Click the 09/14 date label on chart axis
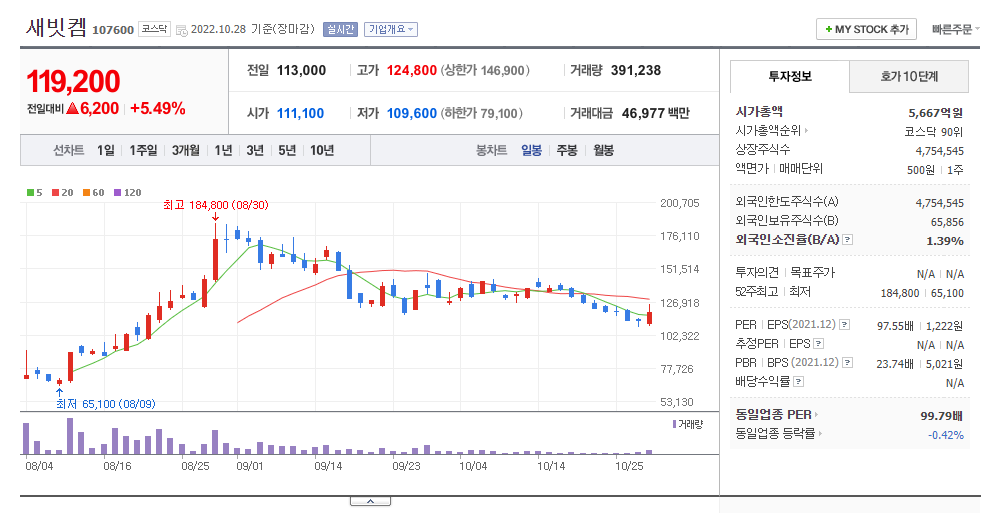This screenshot has width=987, height=513. point(328,466)
